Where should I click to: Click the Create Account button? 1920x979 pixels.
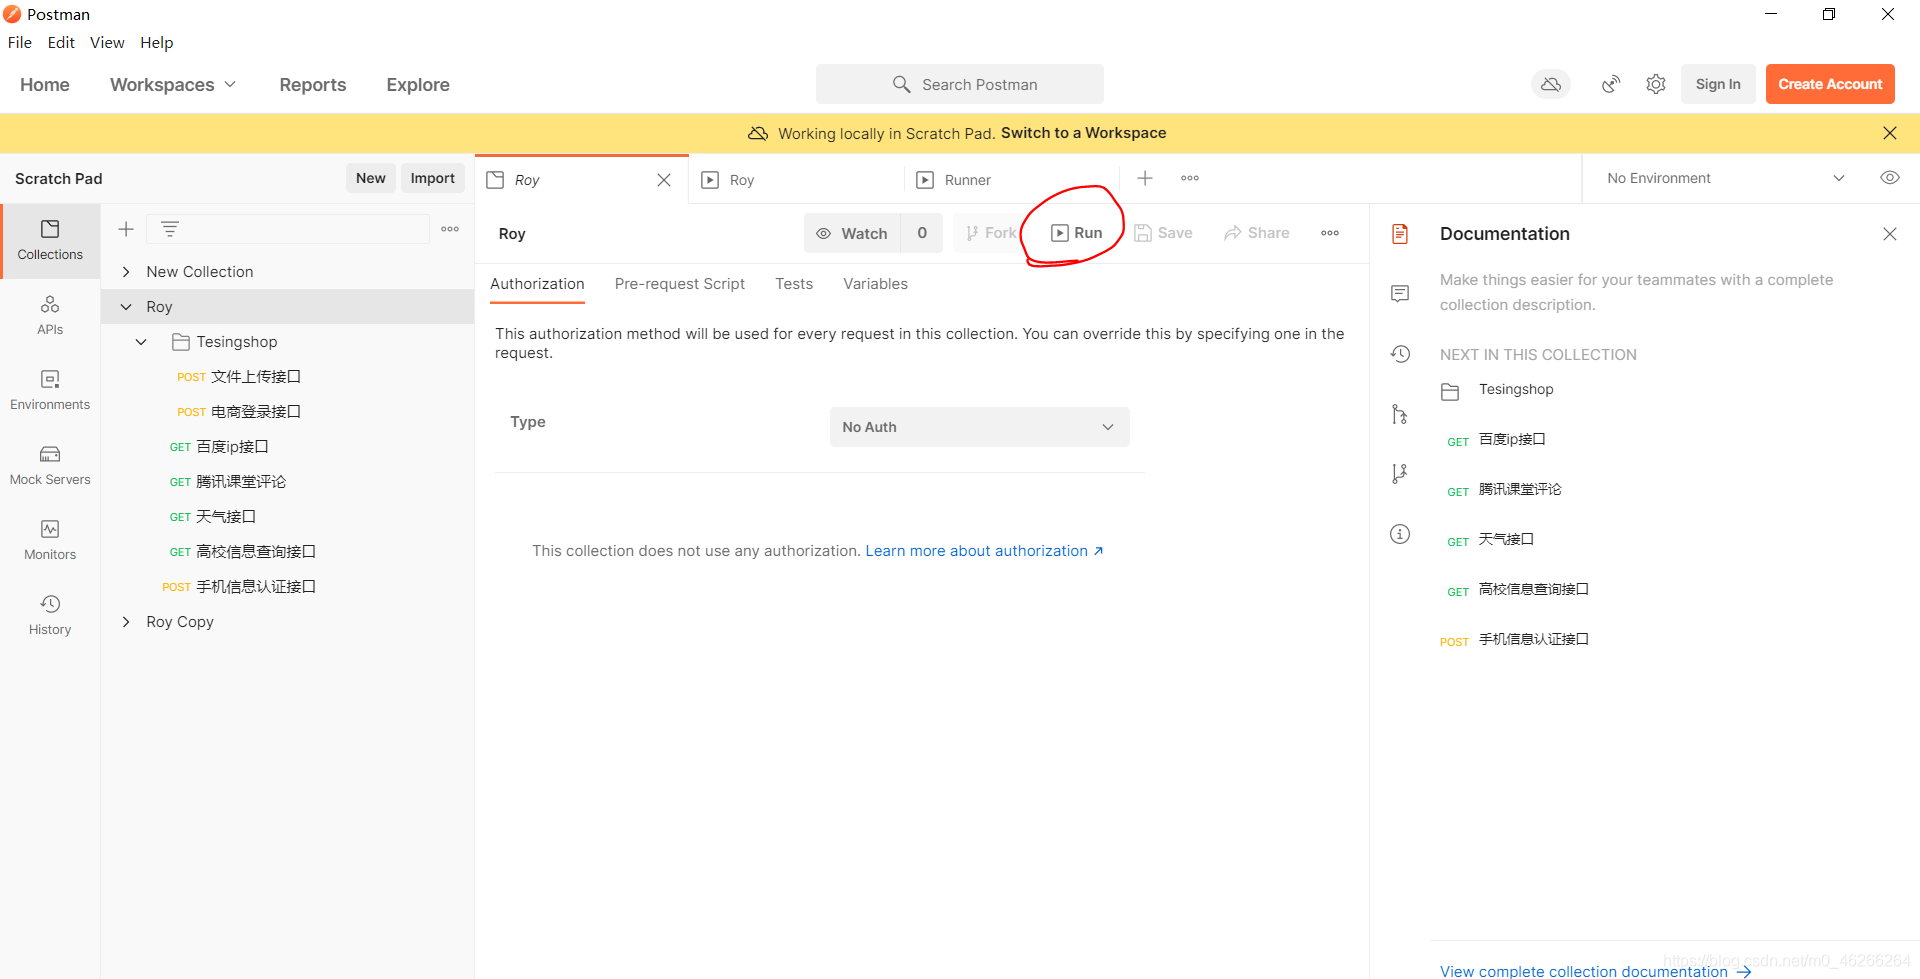(x=1830, y=84)
